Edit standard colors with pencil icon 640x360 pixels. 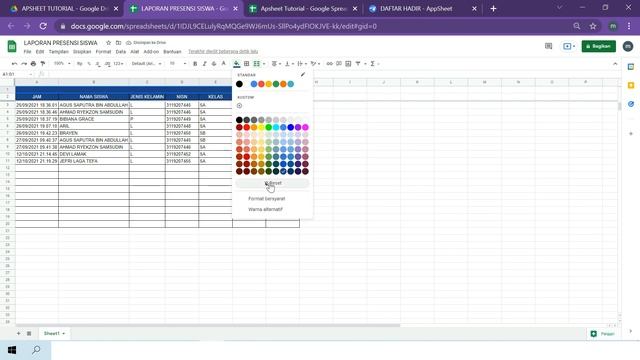[303, 74]
